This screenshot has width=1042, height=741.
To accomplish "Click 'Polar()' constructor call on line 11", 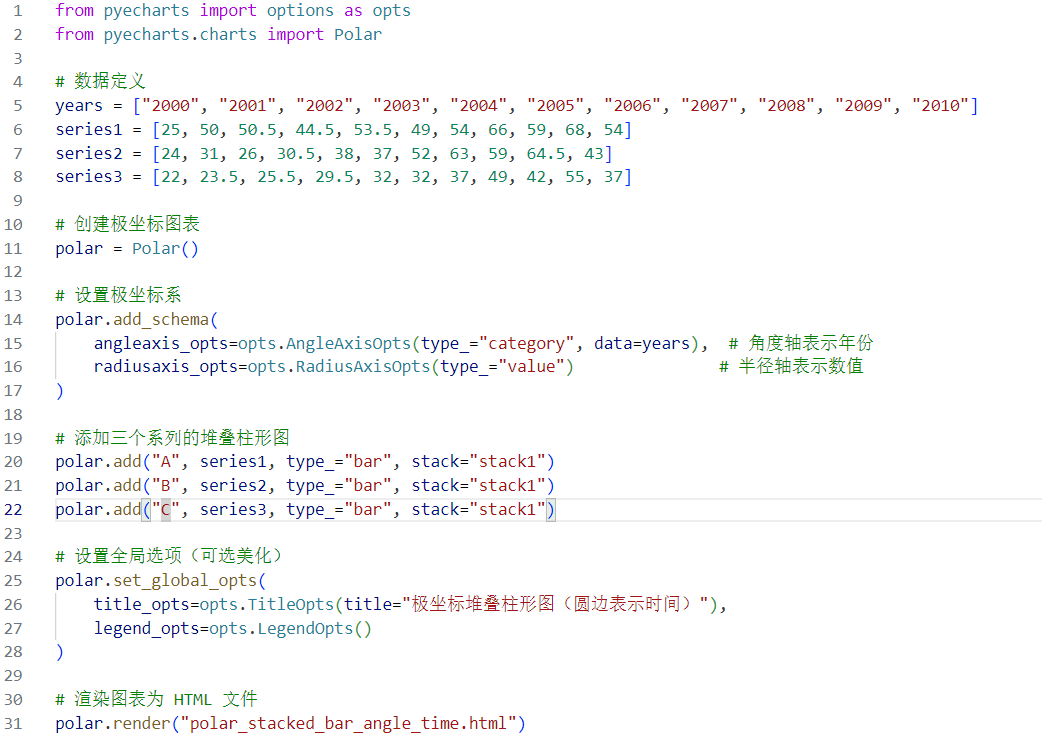I will pyautogui.click(x=165, y=249).
